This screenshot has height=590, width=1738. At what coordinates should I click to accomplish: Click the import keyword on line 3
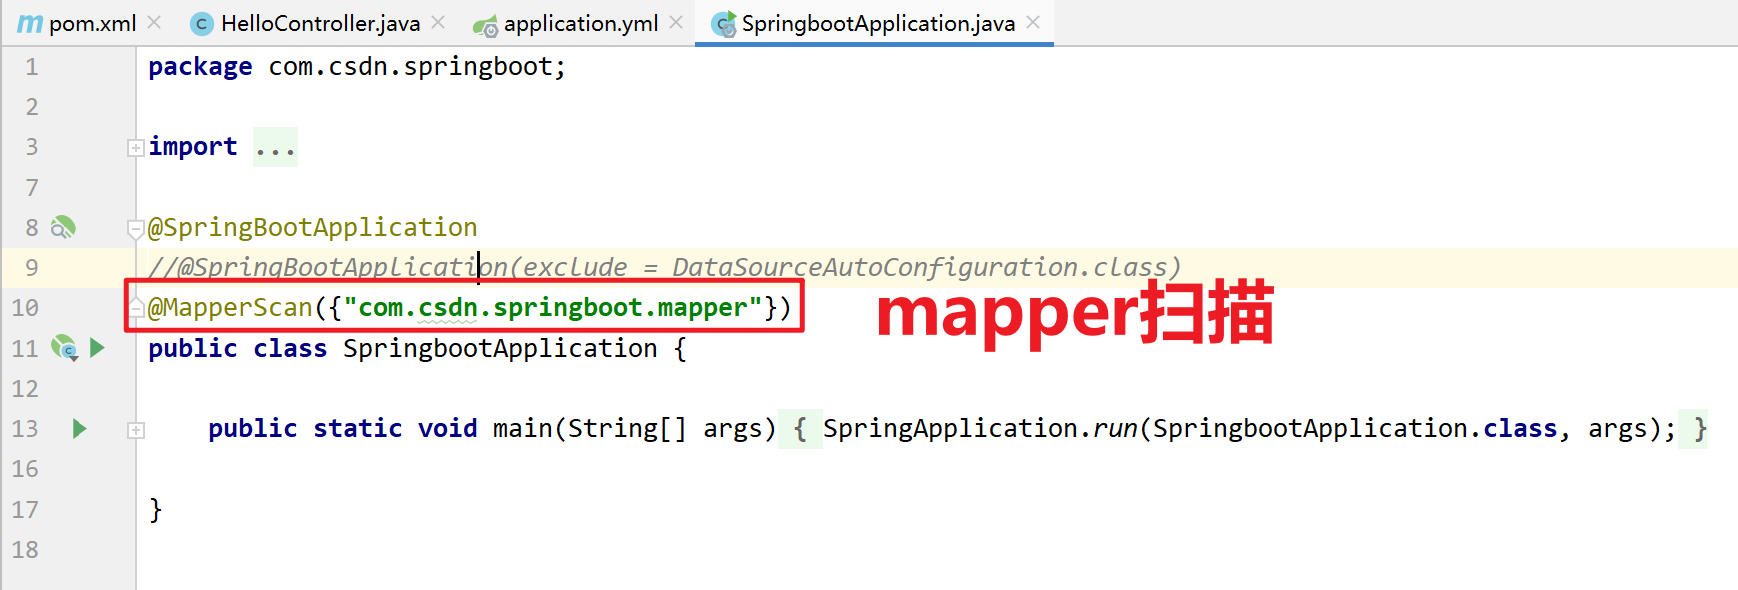[193, 147]
